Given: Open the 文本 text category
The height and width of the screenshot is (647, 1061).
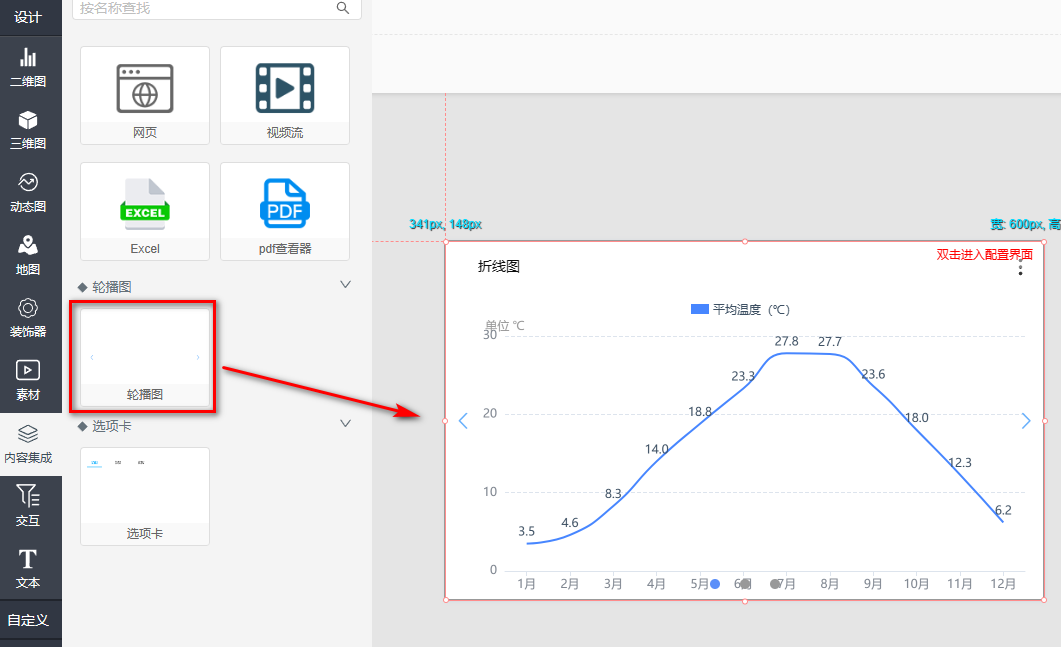Looking at the screenshot, I should [28, 568].
